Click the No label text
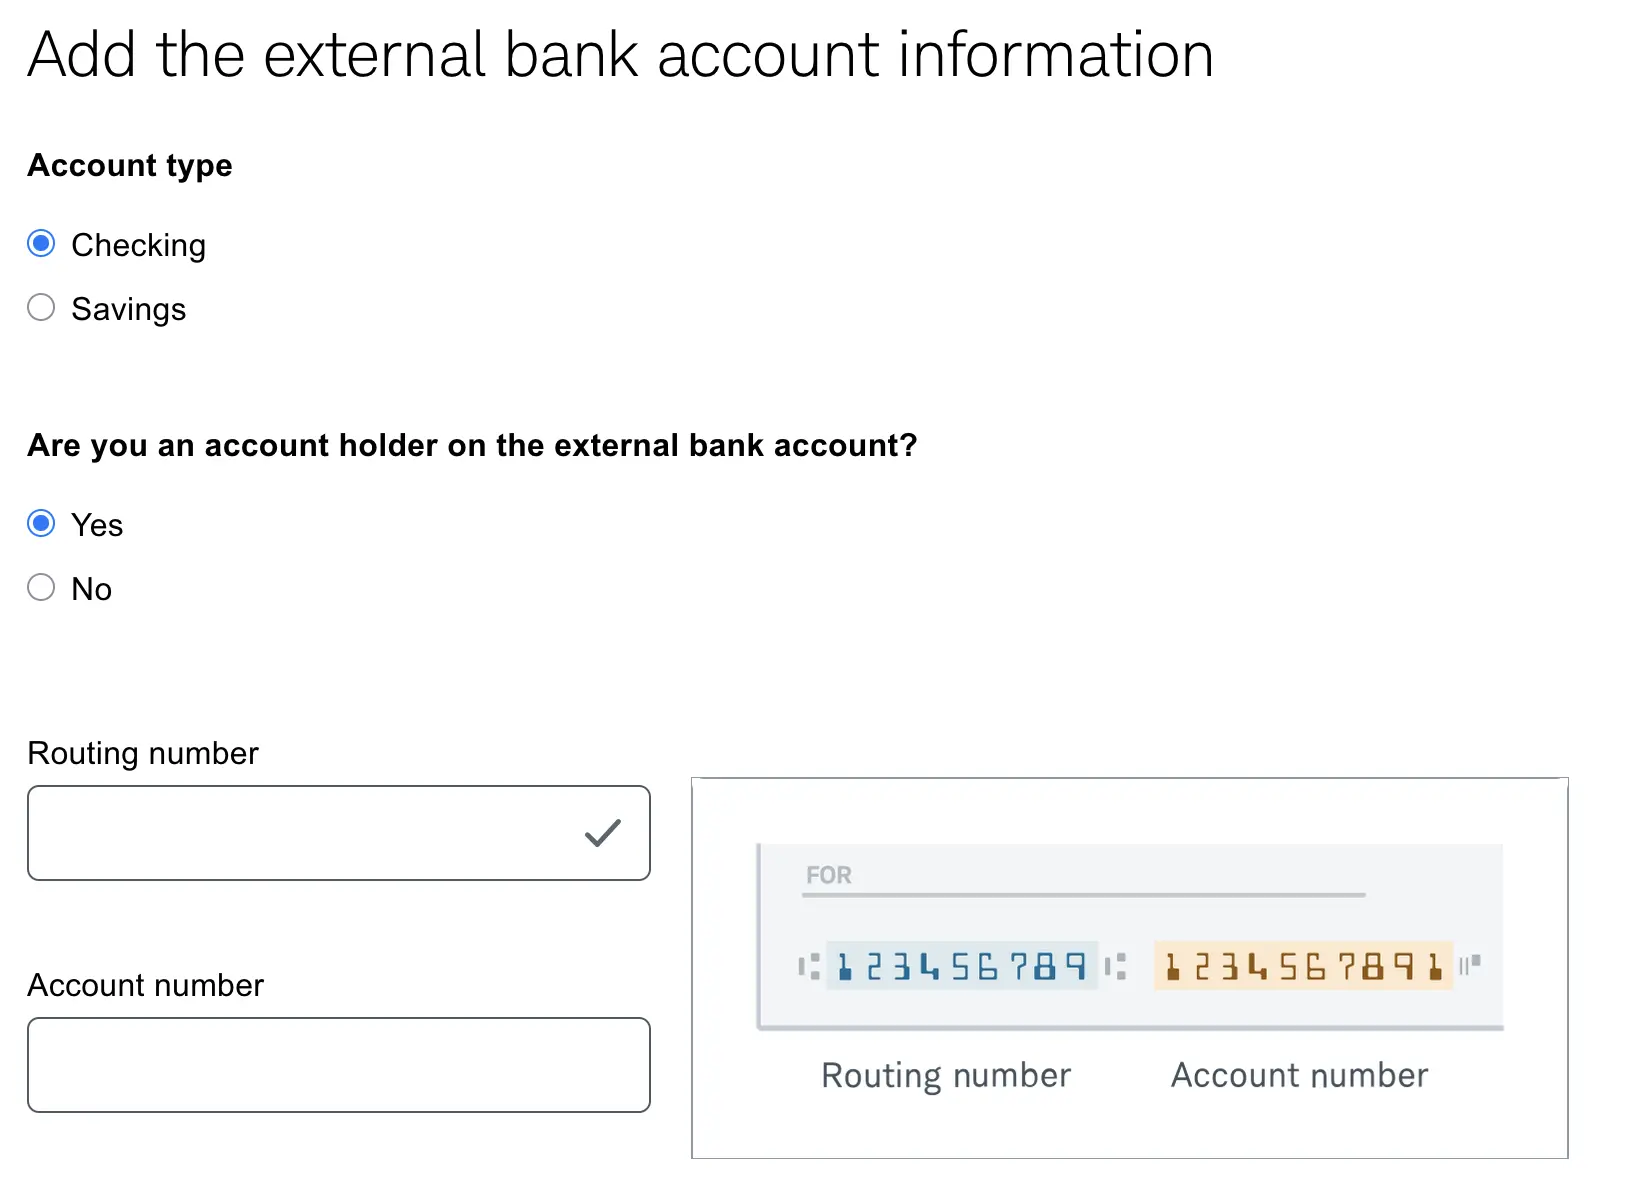Image resolution: width=1642 pixels, height=1186 pixels. 91,589
